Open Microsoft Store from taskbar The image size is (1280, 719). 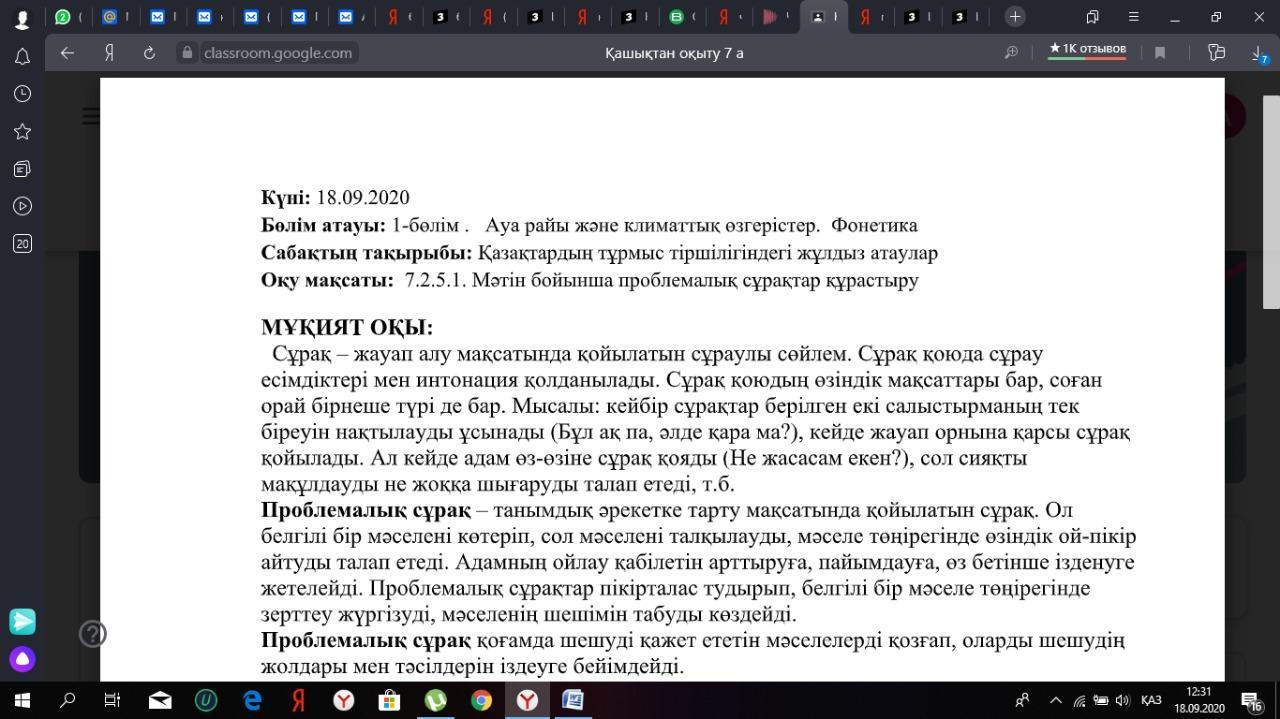(389, 700)
